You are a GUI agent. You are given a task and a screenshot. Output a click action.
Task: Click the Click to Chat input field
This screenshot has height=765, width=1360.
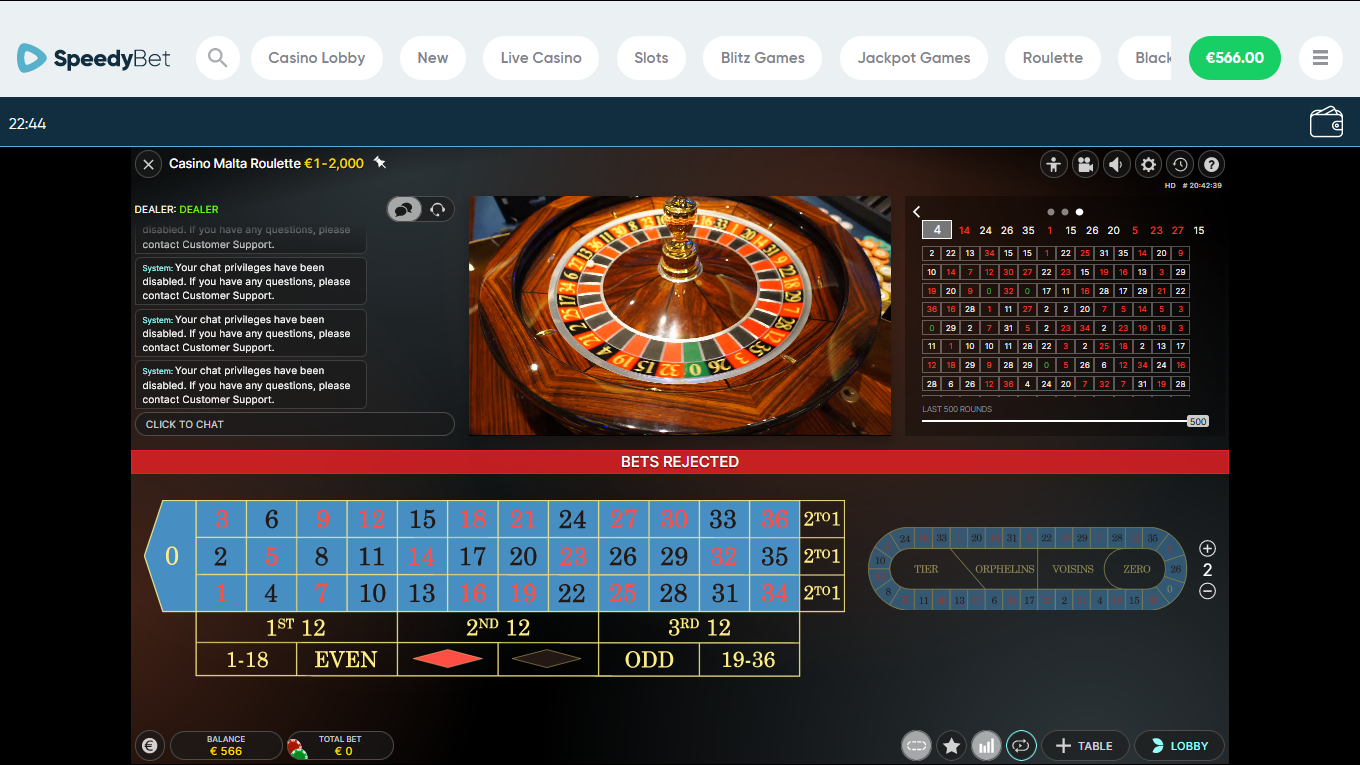point(294,424)
